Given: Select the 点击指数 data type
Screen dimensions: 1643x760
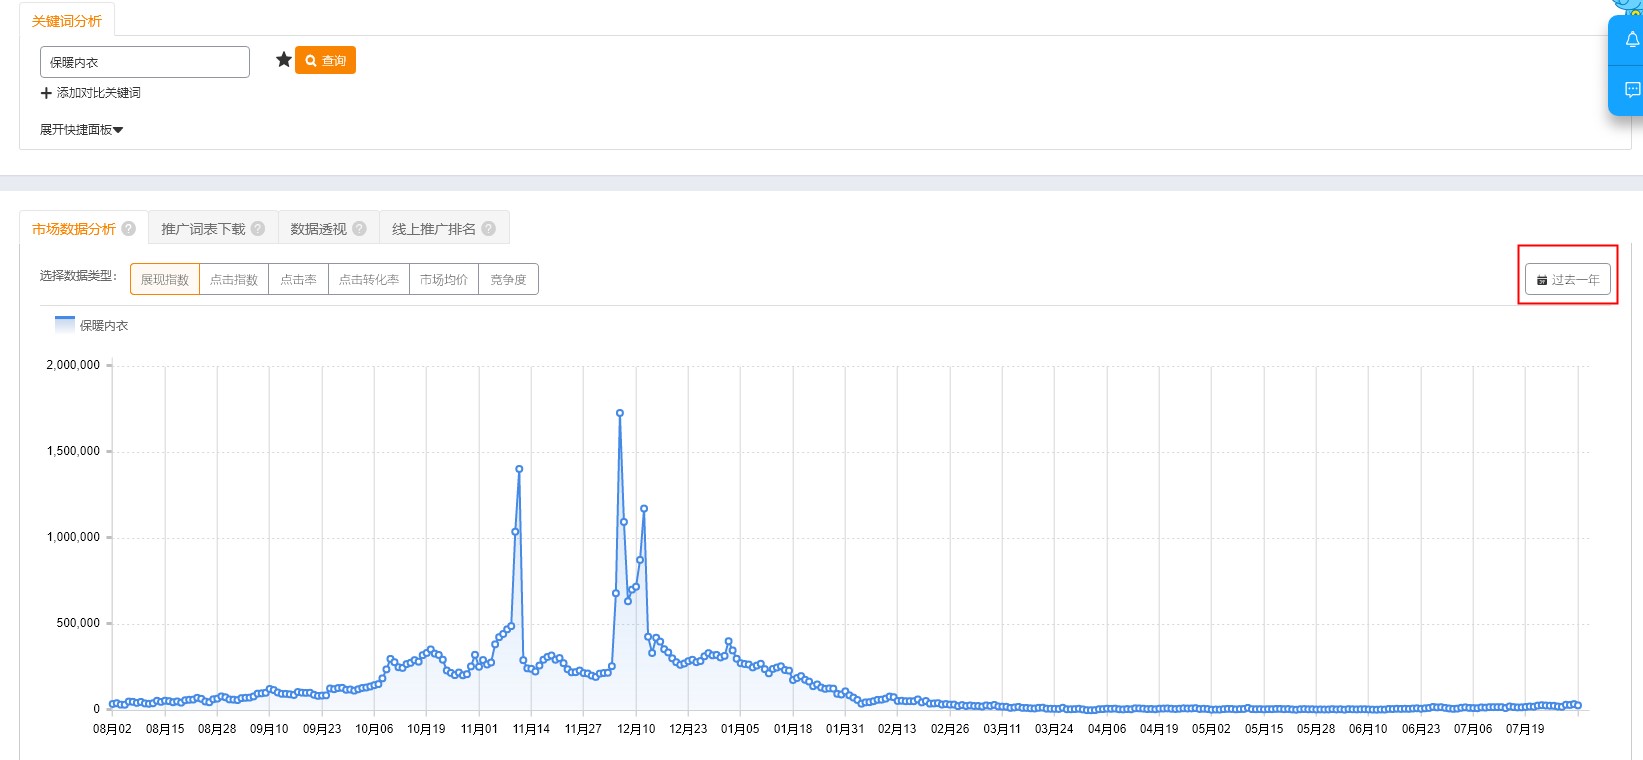Looking at the screenshot, I should pos(234,280).
